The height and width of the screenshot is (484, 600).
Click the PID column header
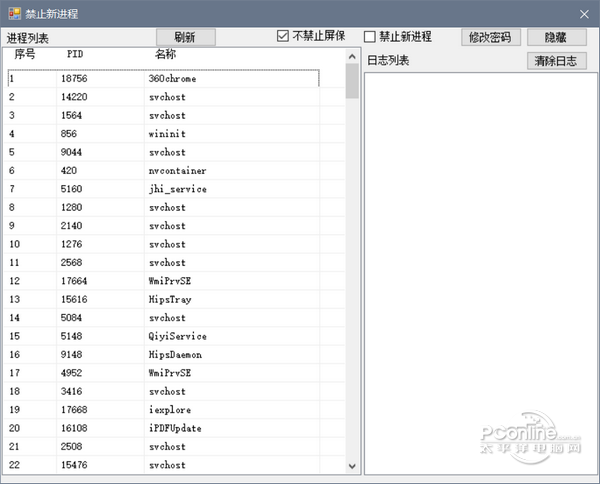75,54
